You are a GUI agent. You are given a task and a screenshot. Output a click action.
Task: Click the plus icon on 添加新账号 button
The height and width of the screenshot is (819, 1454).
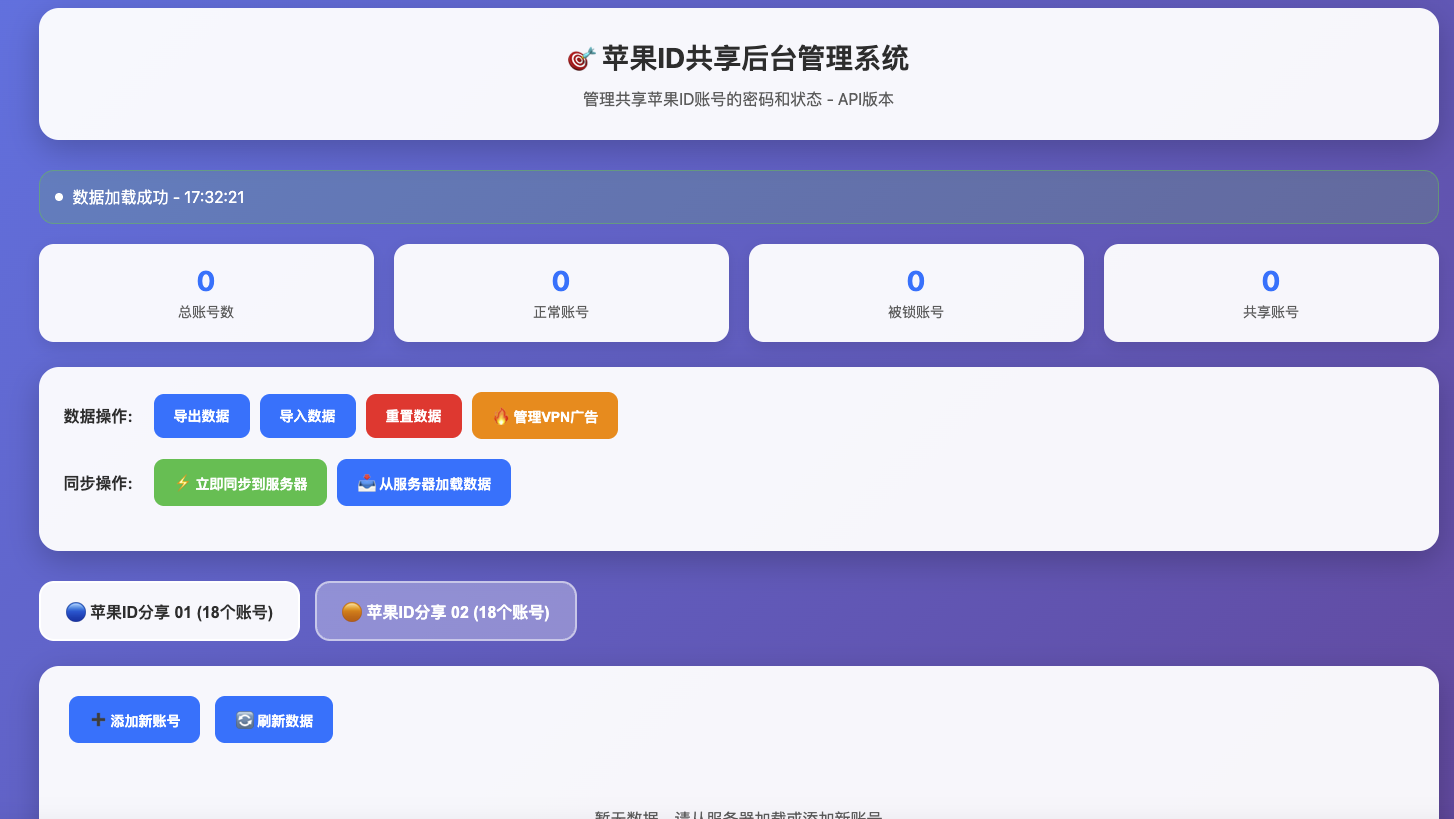tap(97, 719)
